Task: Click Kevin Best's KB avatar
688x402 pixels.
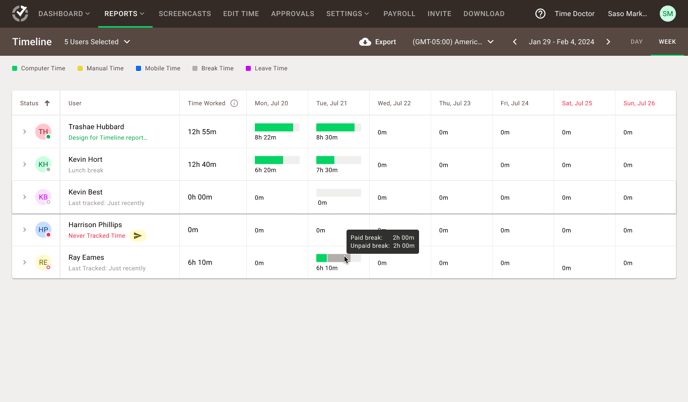Action: 43,197
